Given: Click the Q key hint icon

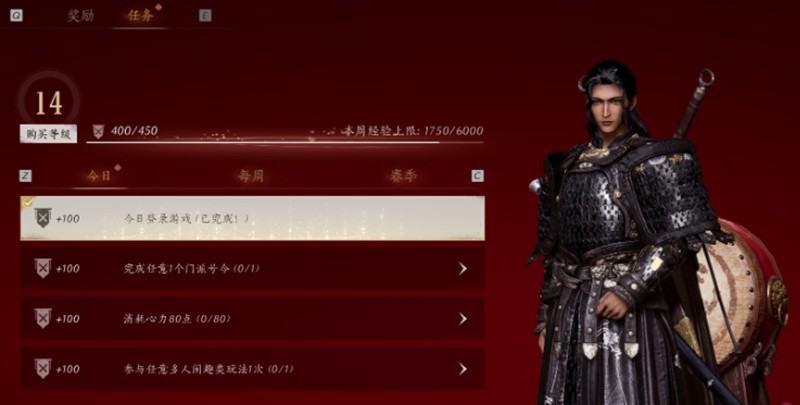Looking at the screenshot, I should click(x=16, y=15).
